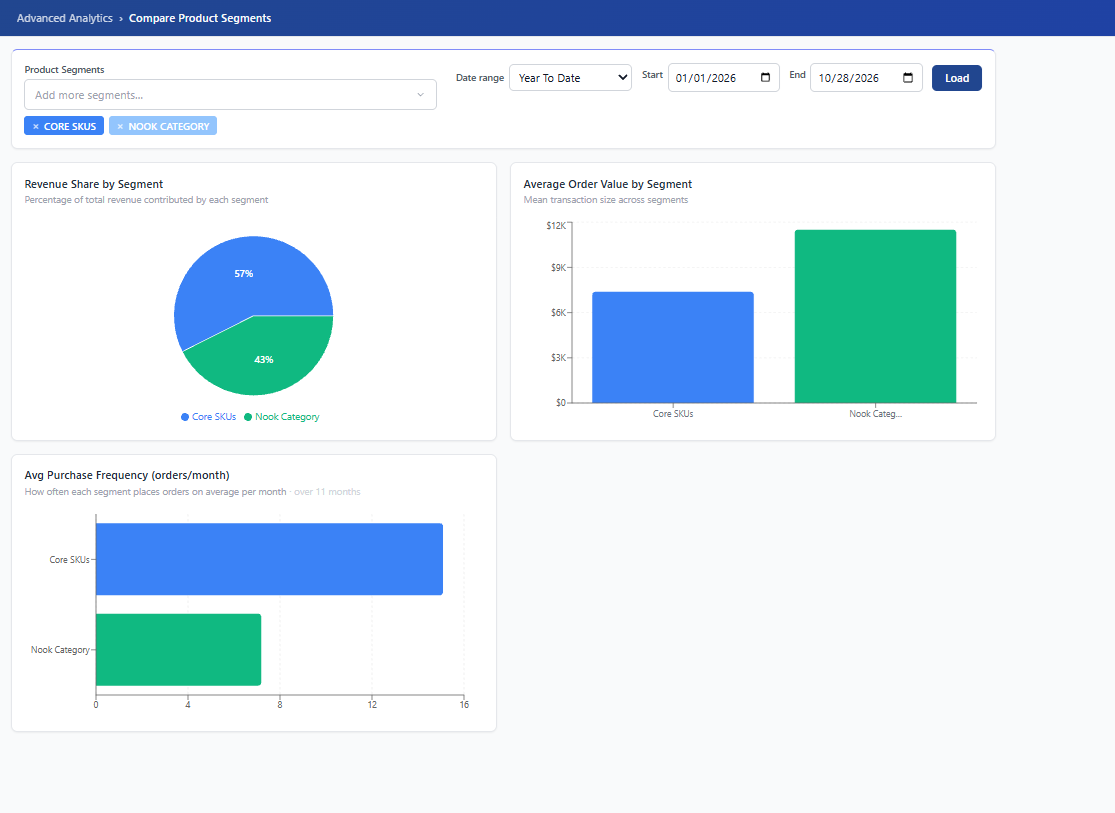Click the 'over 11 months' note
This screenshot has height=813, width=1115.
tap(327, 491)
